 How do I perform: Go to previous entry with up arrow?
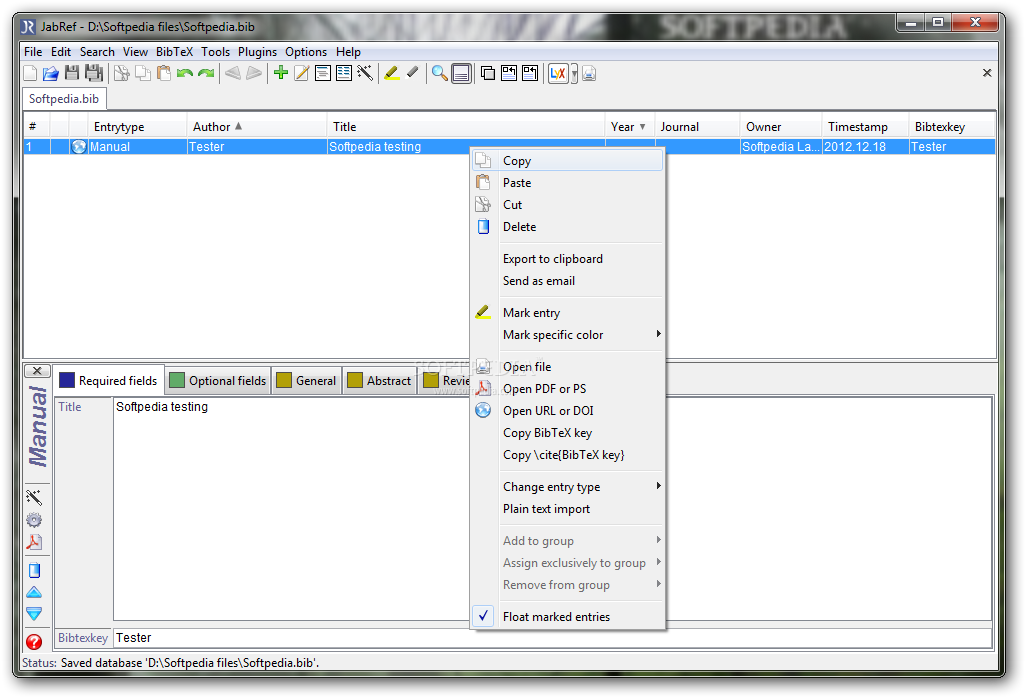(34, 593)
